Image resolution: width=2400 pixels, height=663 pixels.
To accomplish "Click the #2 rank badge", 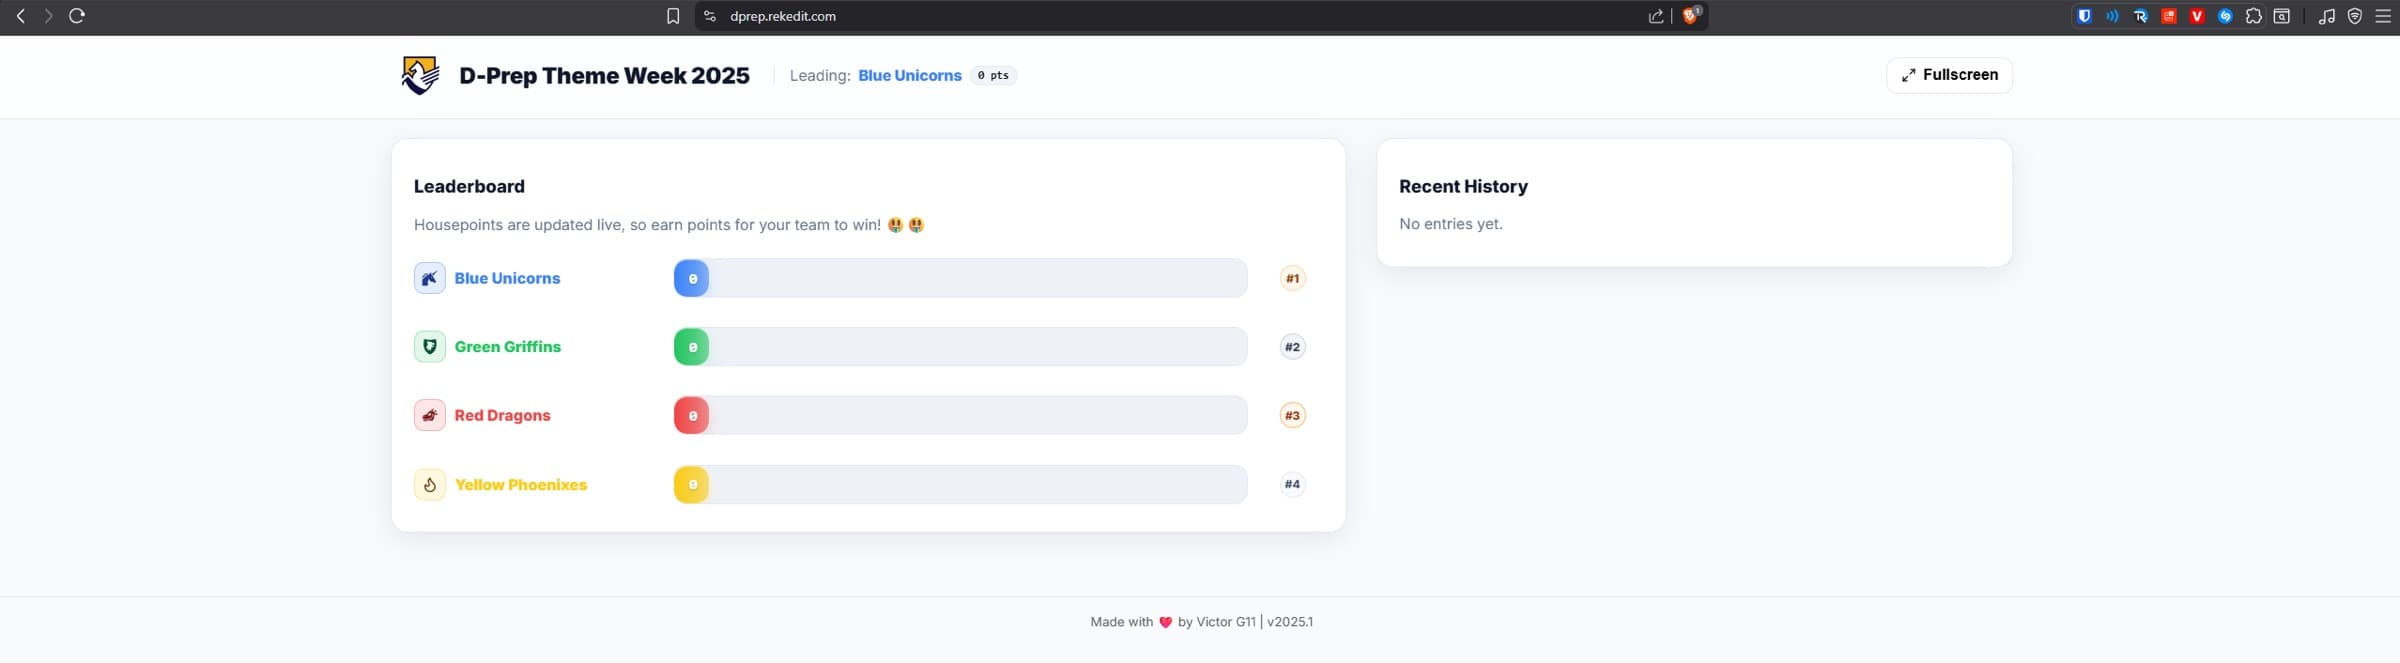I will (x=1292, y=347).
